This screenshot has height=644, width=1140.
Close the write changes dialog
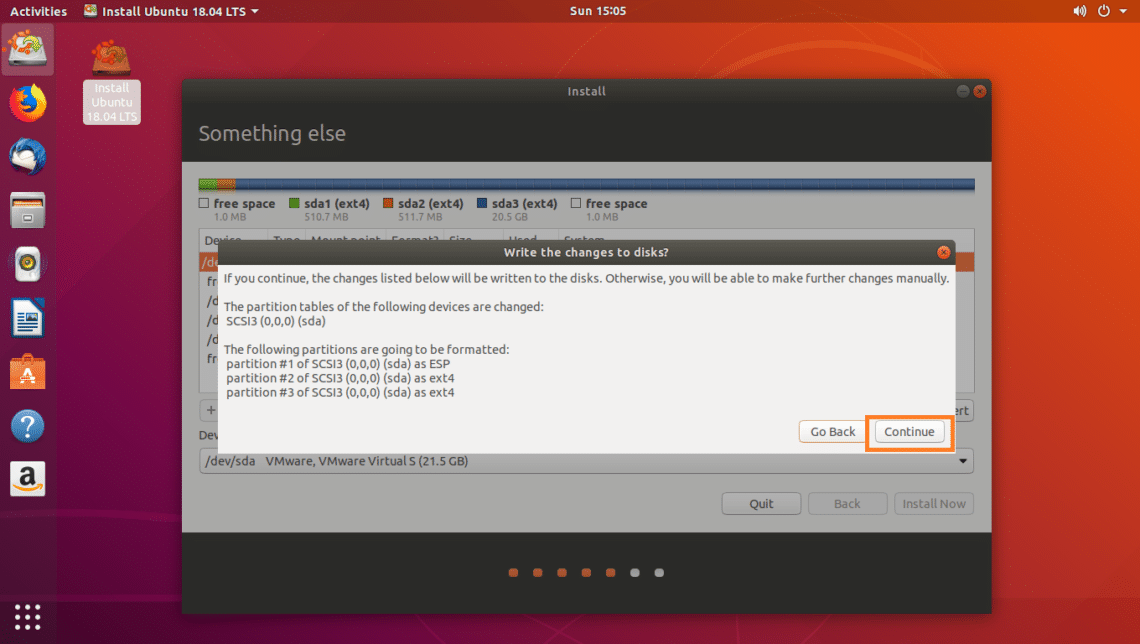coord(943,253)
